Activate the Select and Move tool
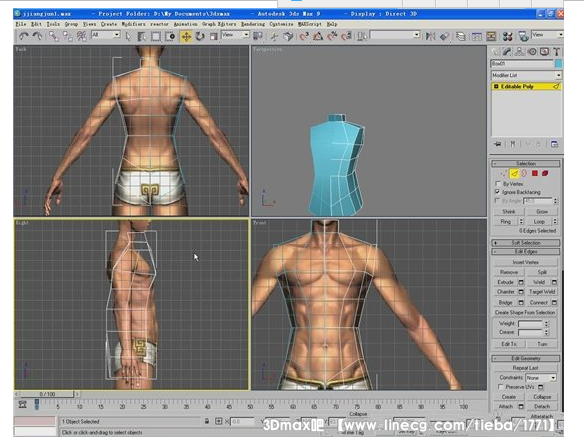Viewport: 584px width, 442px height. point(186,36)
